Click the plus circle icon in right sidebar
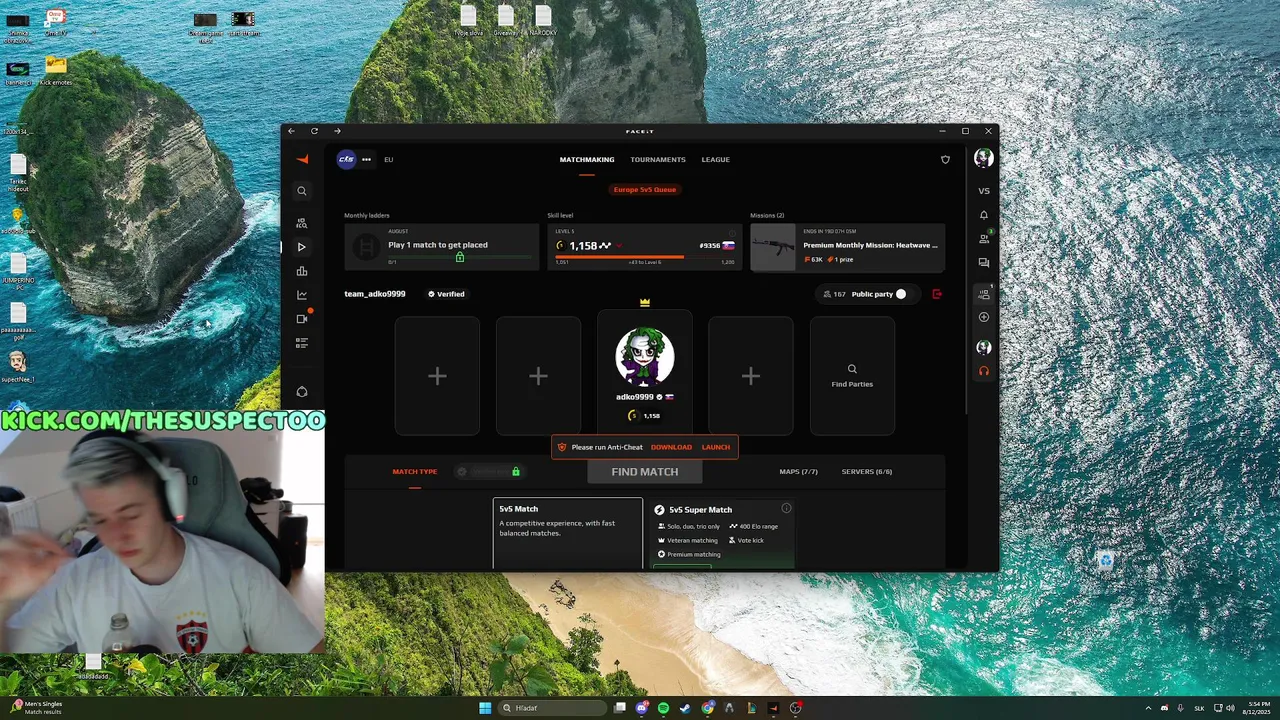1280x720 pixels. pyautogui.click(x=984, y=317)
